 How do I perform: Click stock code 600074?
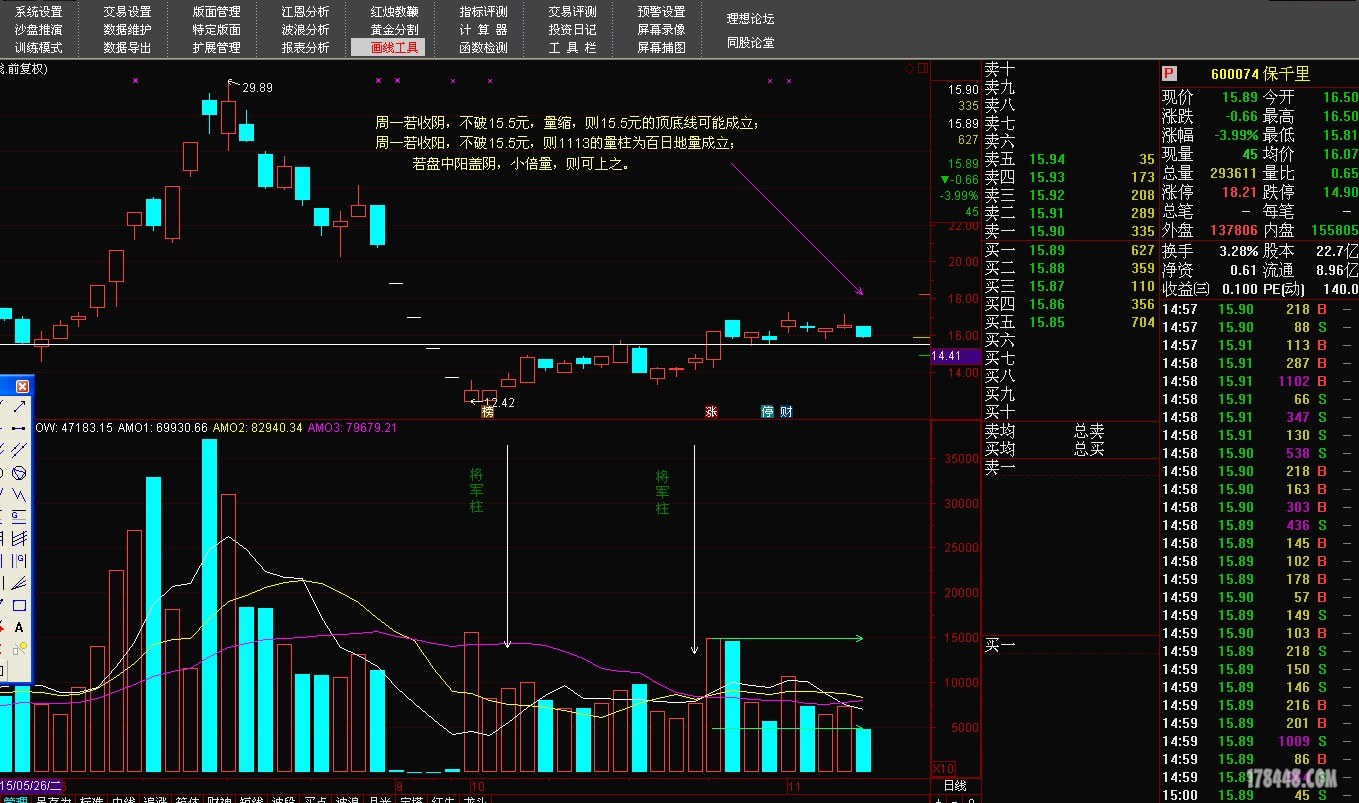1234,74
